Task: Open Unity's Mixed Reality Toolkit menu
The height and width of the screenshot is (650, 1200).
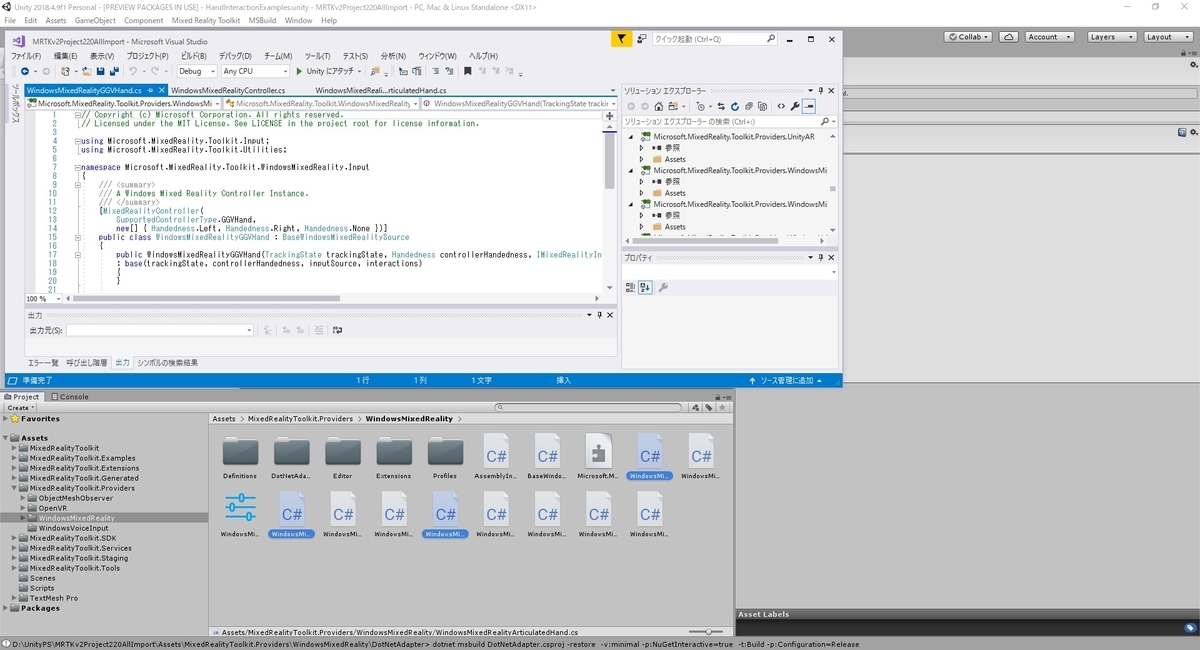Action: [206, 20]
